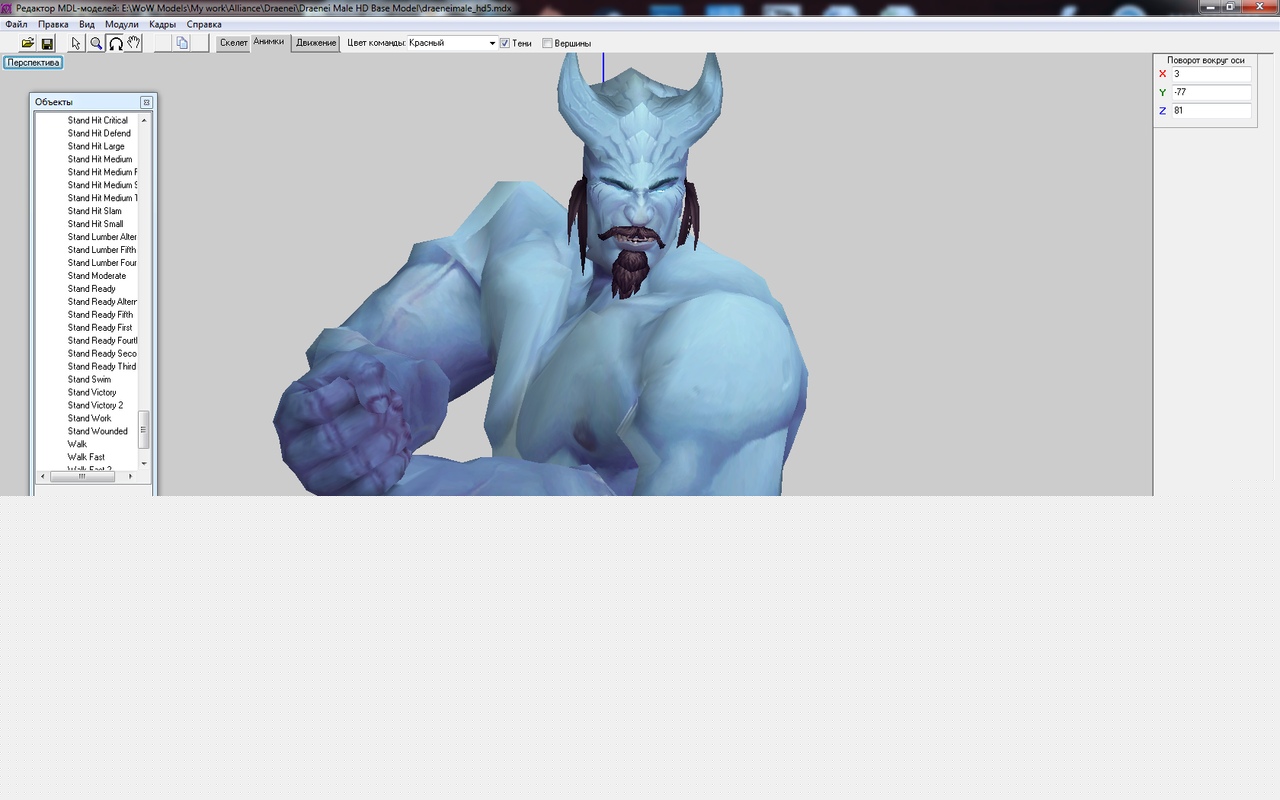Select the arrow pointer tool
Viewport: 1280px width, 800px height.
coord(76,43)
